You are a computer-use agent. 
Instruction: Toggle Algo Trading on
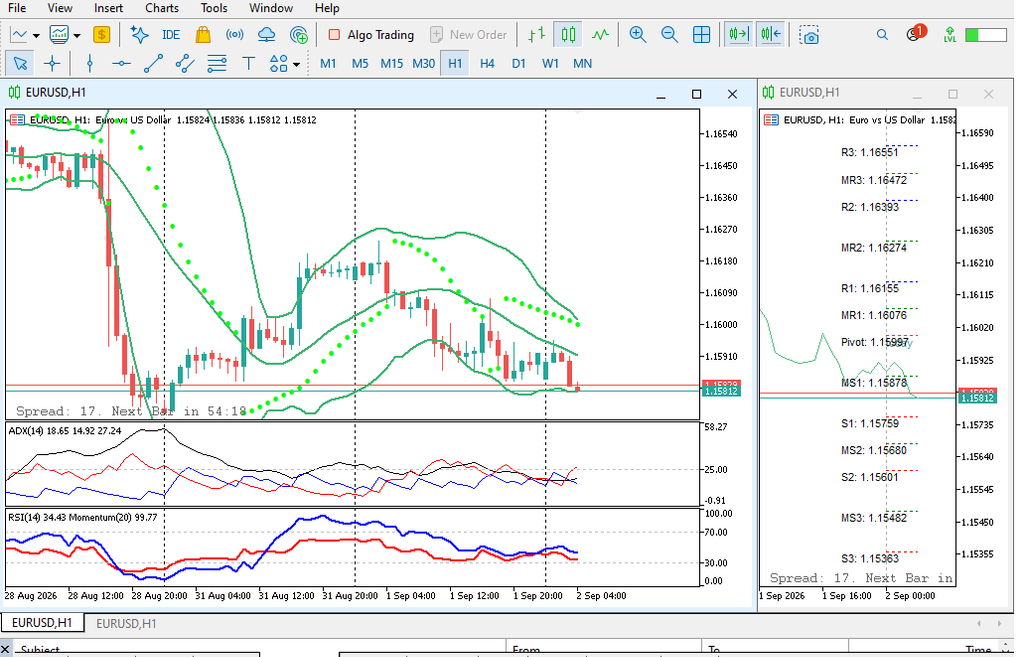coord(371,35)
